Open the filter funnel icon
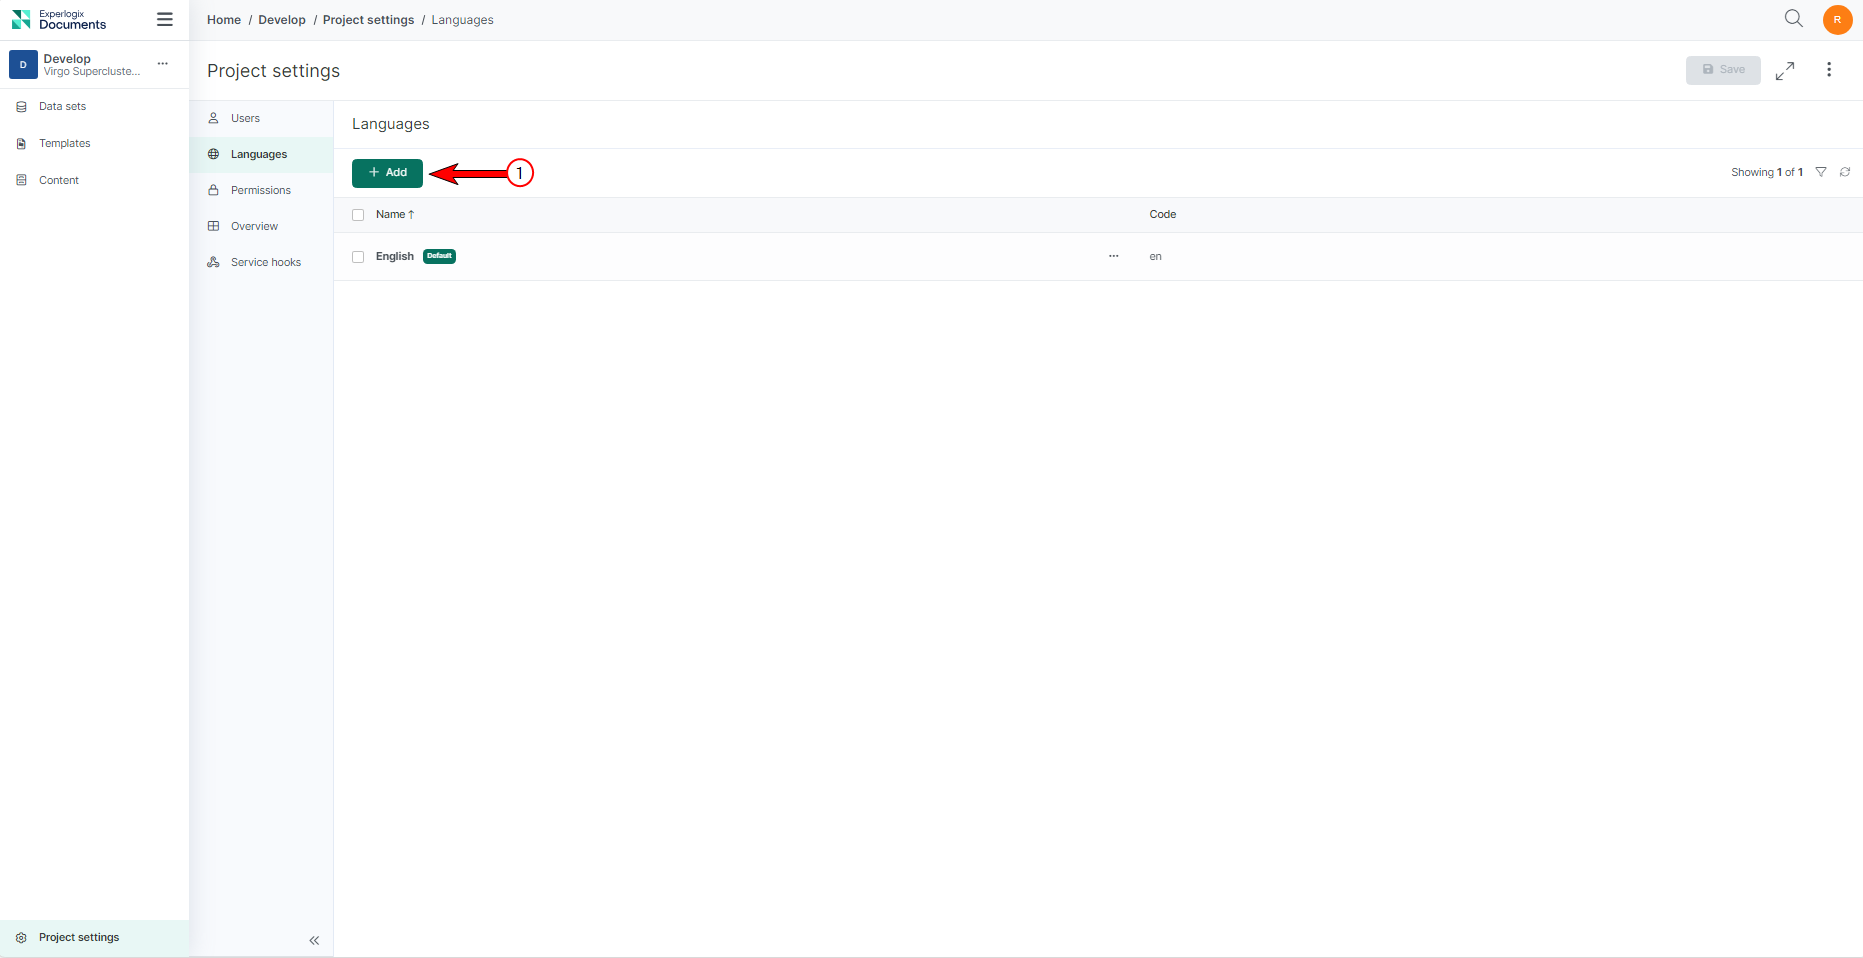Viewport: 1863px width, 958px height. (x=1821, y=172)
